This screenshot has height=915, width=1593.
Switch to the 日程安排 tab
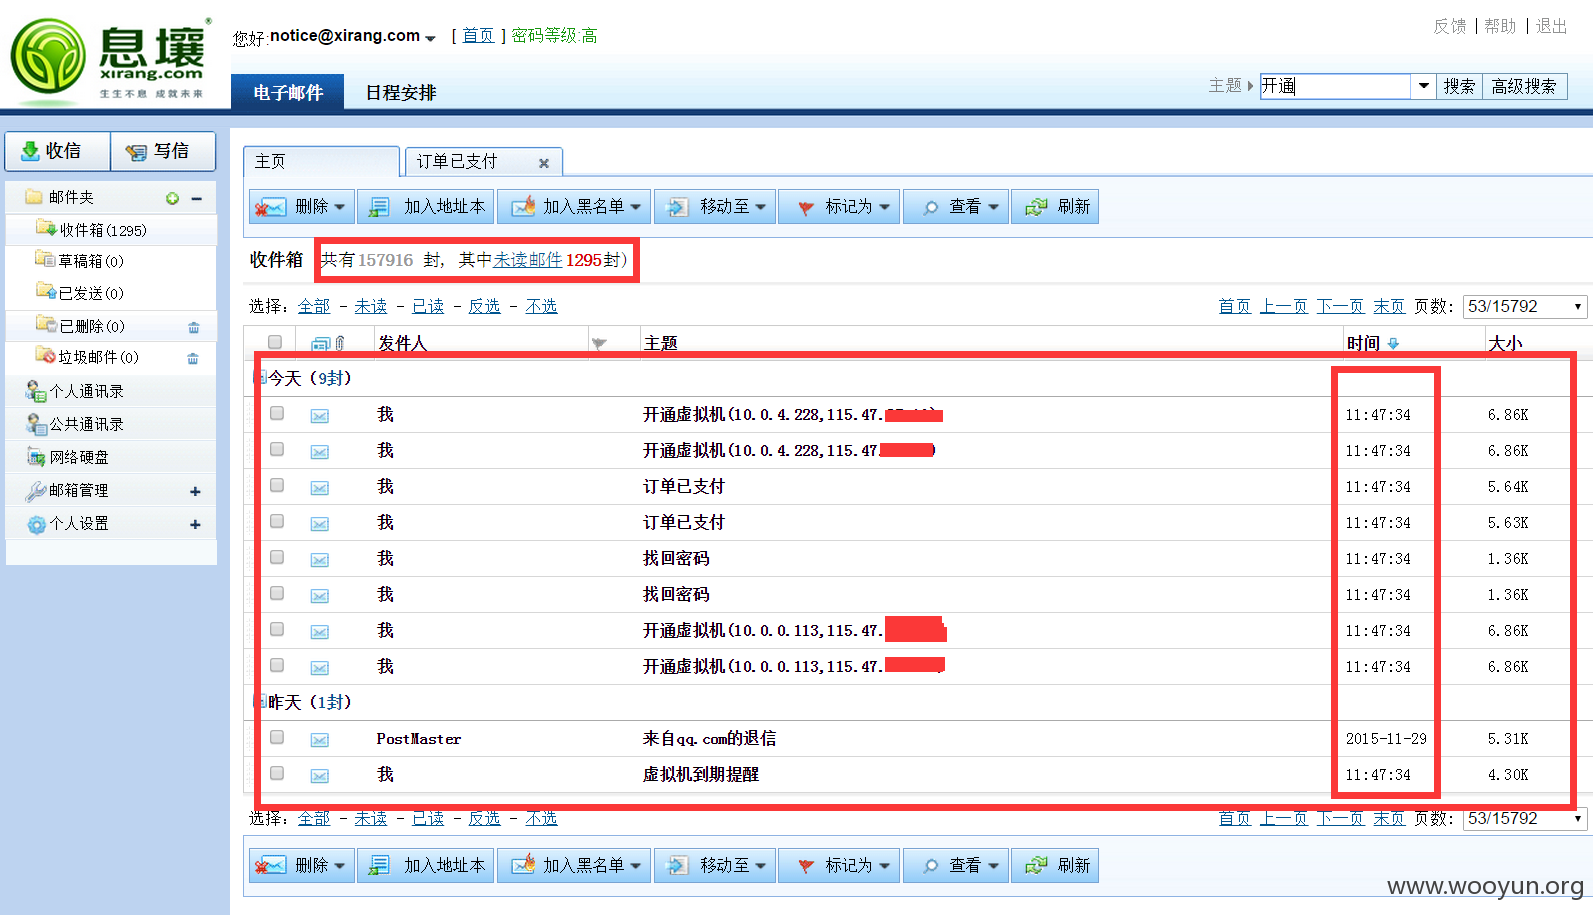coord(401,93)
